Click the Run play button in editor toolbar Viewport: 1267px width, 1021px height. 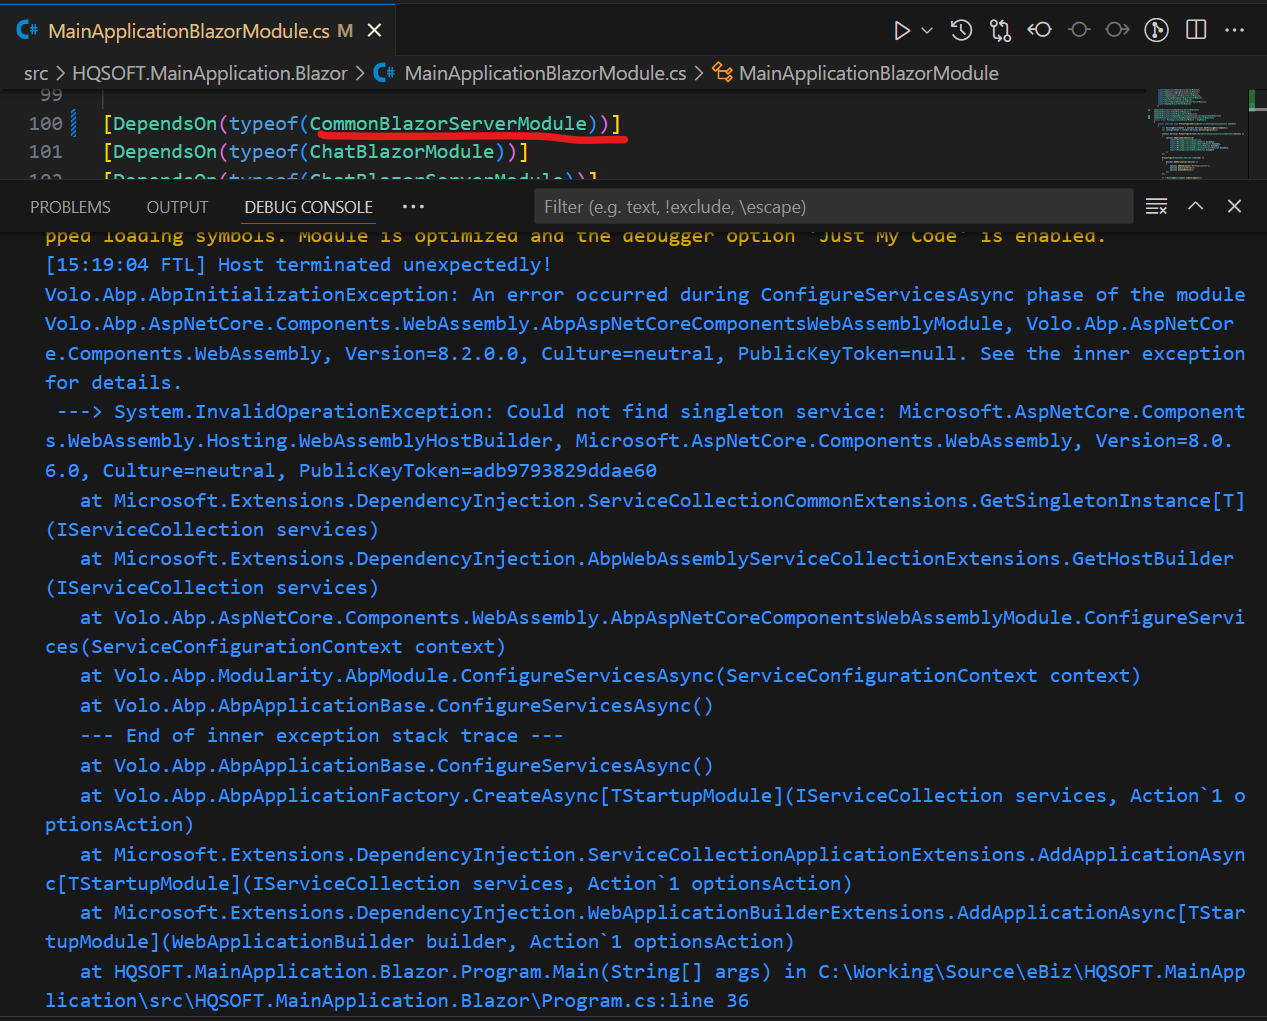coord(901,31)
